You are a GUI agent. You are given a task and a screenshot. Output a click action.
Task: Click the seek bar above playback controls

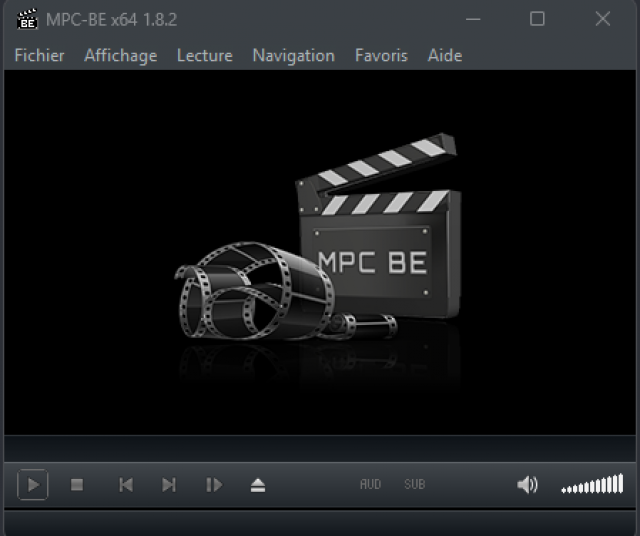320,448
